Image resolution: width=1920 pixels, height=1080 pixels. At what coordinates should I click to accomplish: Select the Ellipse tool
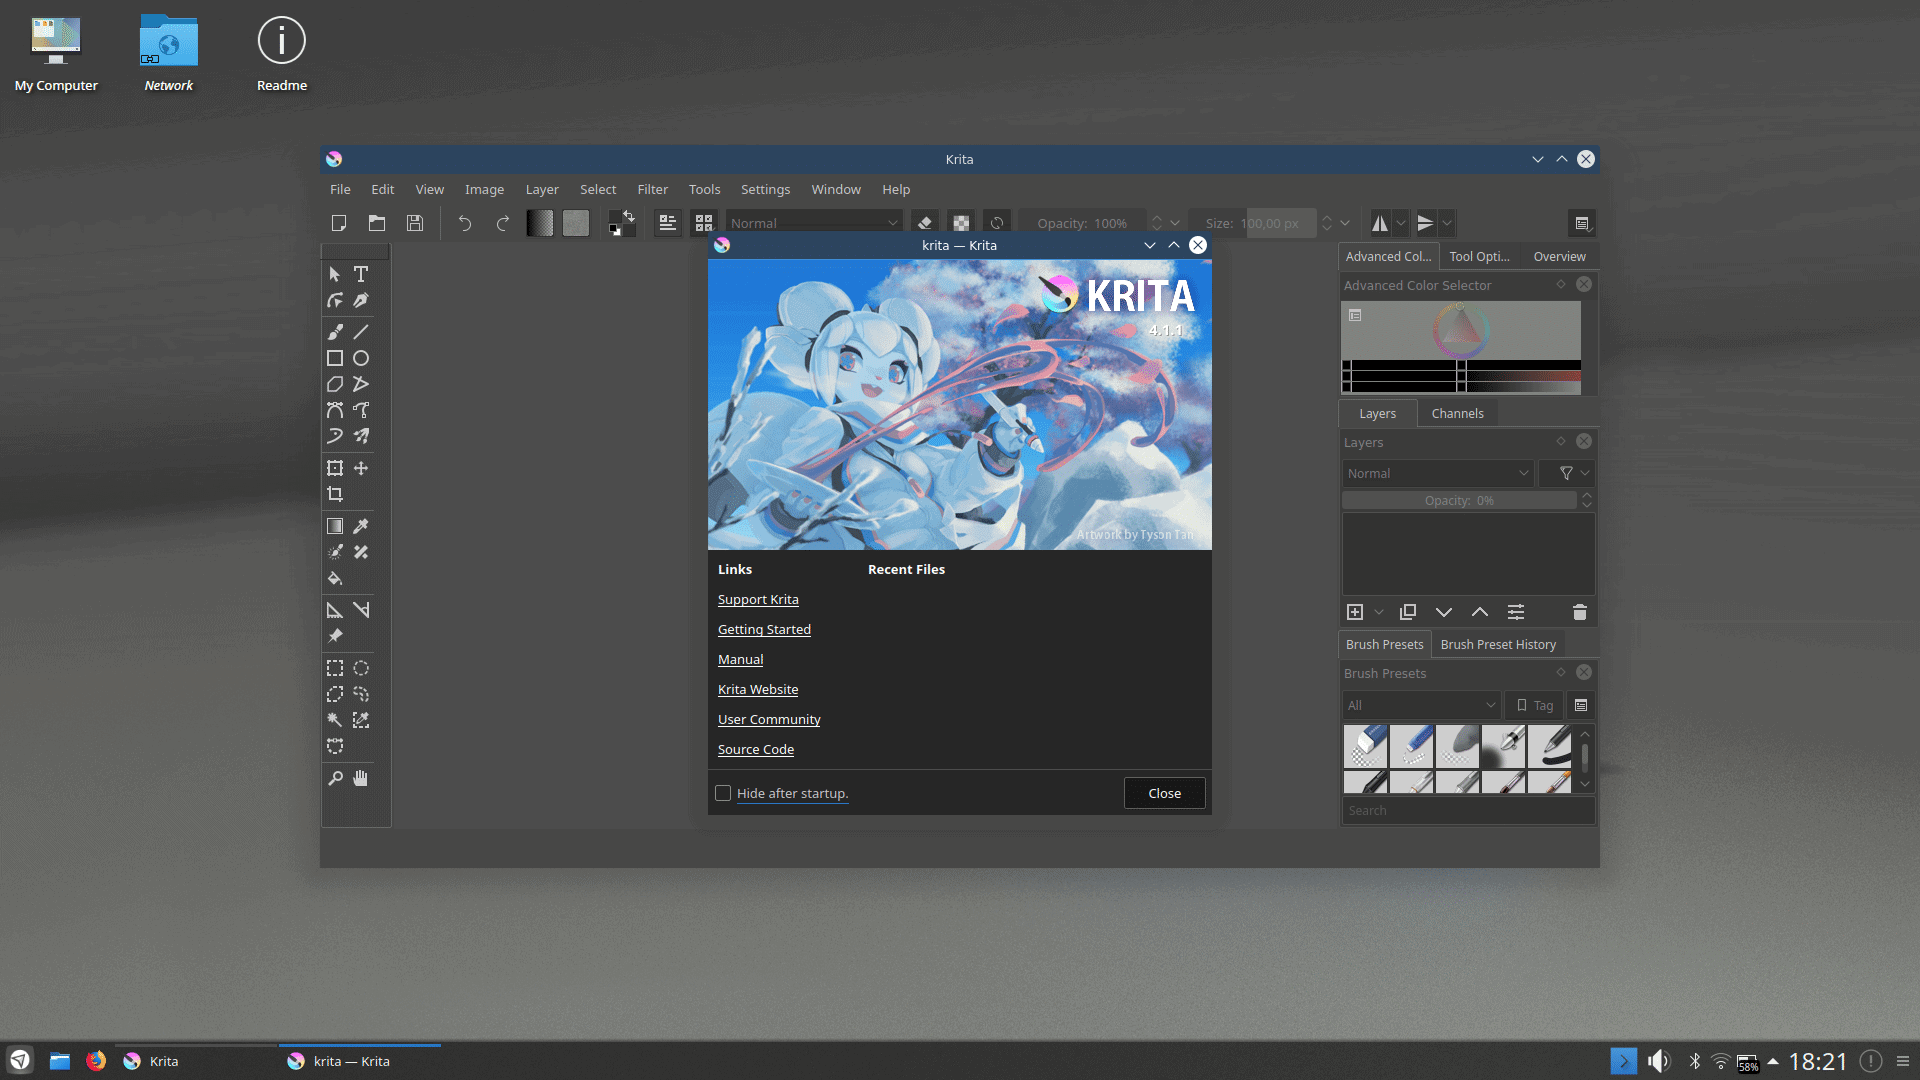[x=361, y=358]
